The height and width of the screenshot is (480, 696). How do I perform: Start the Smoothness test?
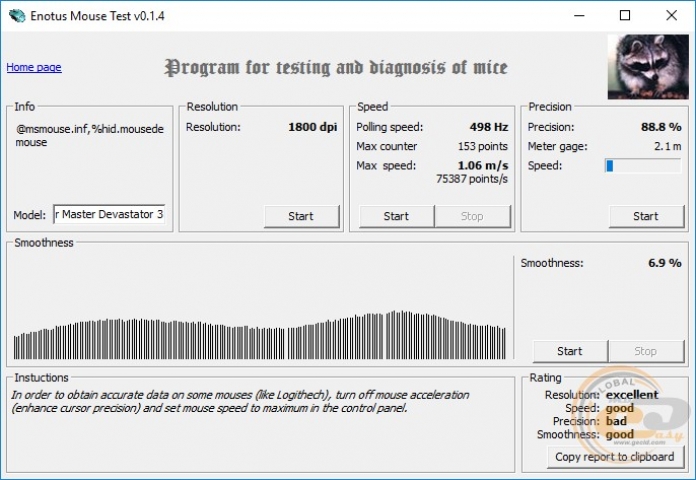click(x=570, y=351)
